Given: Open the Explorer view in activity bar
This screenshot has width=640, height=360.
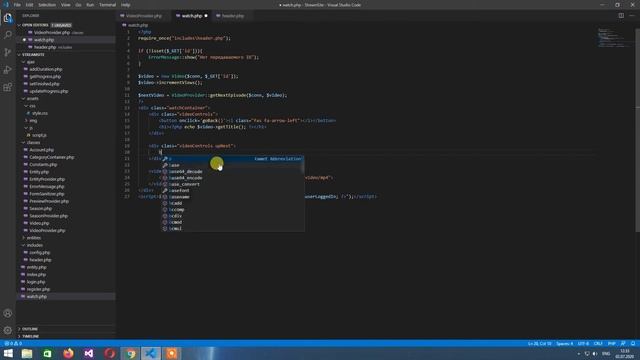Looking at the screenshot, I should [8, 18].
